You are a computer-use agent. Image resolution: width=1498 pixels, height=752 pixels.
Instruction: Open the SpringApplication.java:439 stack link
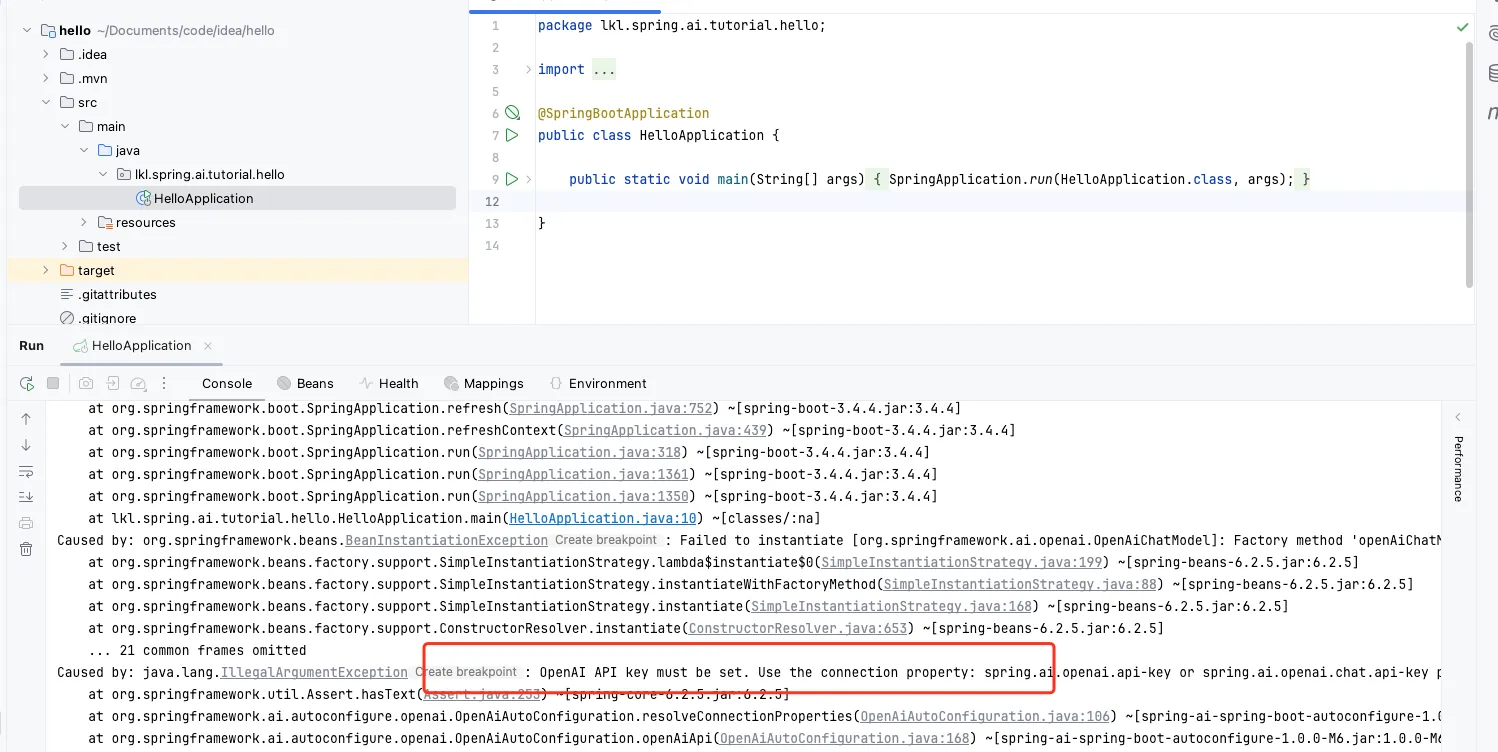point(665,431)
